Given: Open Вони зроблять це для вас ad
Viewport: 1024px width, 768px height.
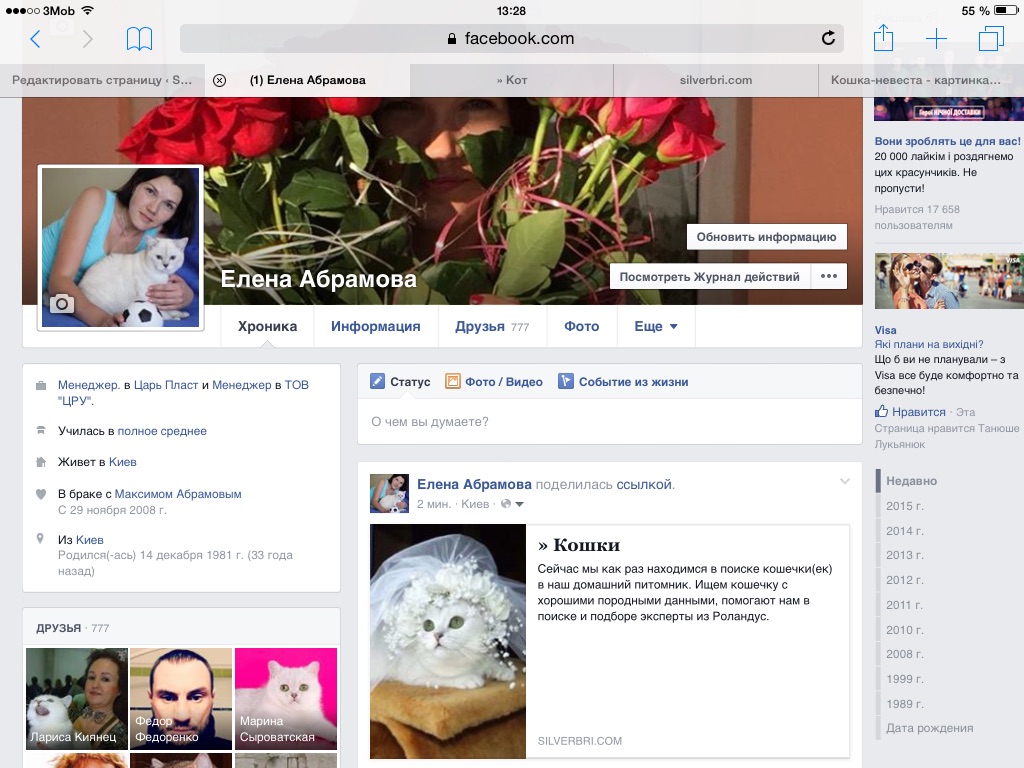Looking at the screenshot, I should pyautogui.click(x=947, y=141).
